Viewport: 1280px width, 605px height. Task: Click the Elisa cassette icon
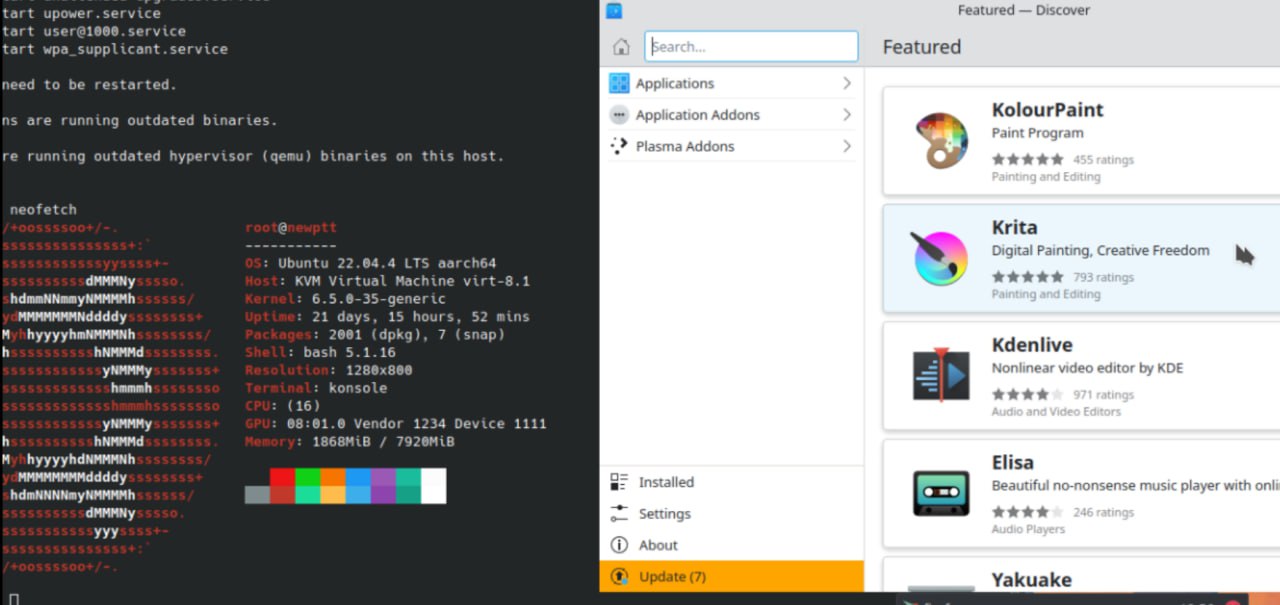[x=941, y=493]
